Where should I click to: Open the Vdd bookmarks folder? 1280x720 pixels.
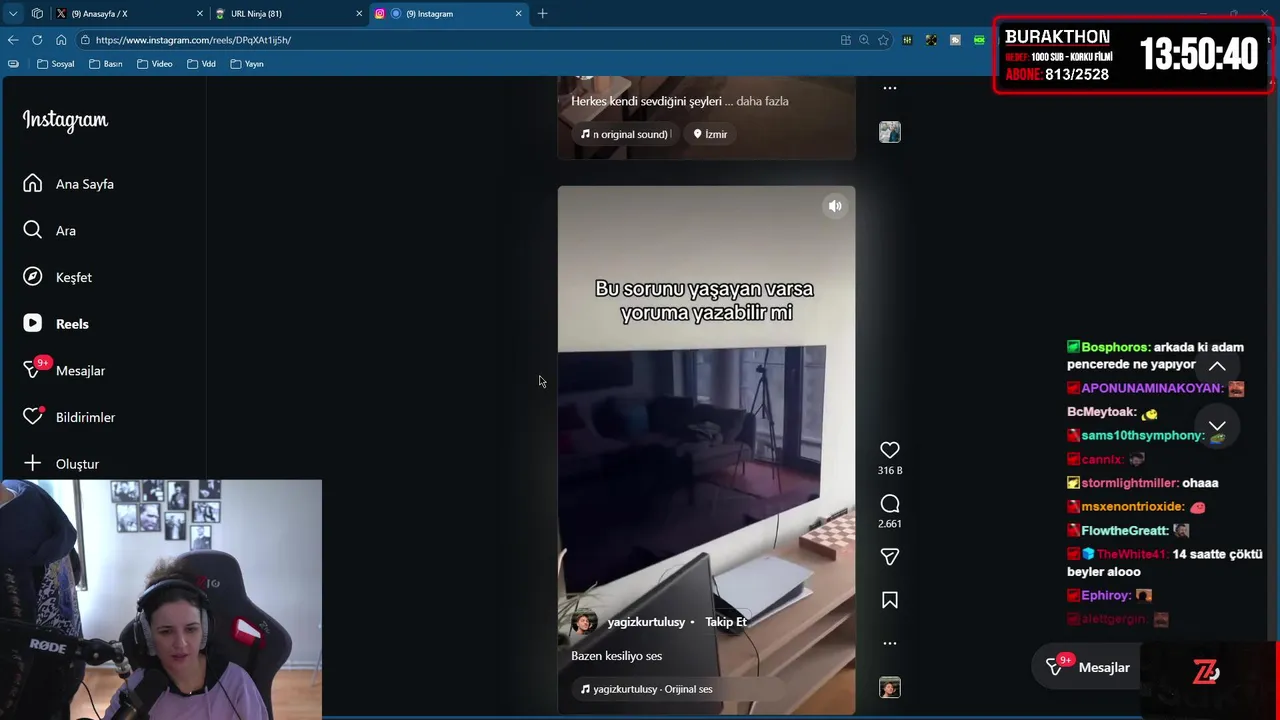point(201,64)
